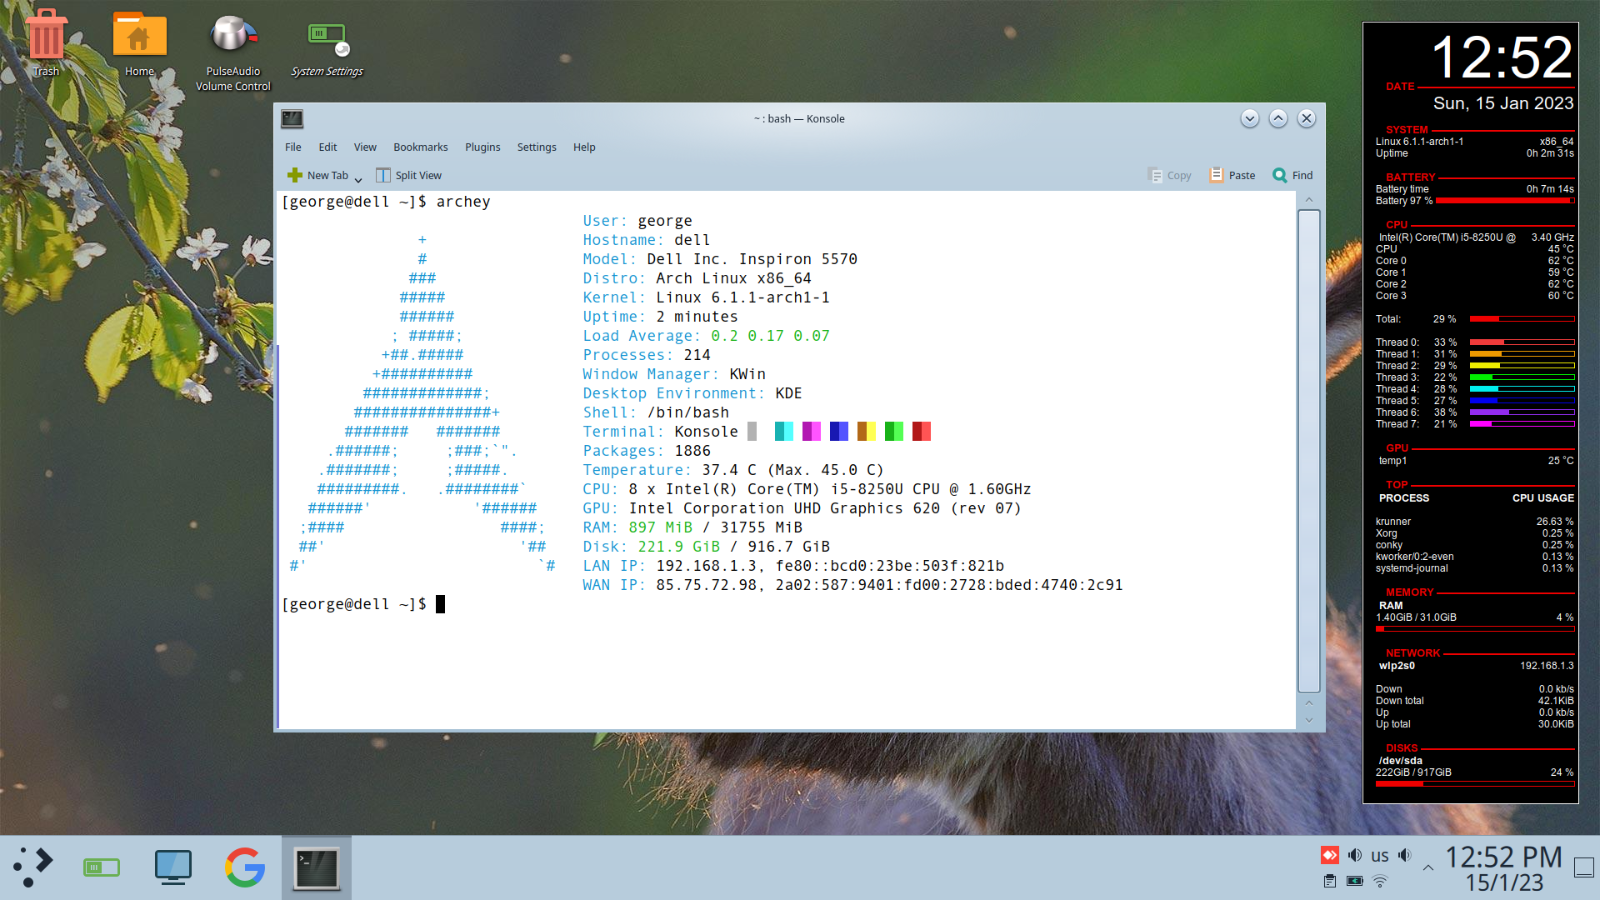Click the monitor icon in the taskbar
Image resolution: width=1600 pixels, height=900 pixels.
(x=173, y=867)
